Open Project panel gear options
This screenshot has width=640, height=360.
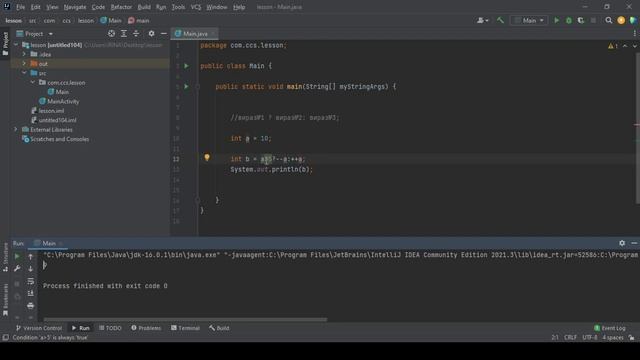click(151, 33)
